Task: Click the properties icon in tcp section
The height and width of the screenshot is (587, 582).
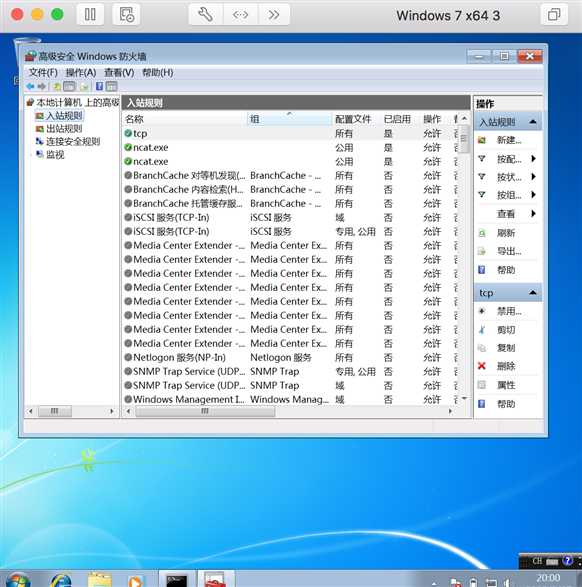Action: [x=482, y=385]
